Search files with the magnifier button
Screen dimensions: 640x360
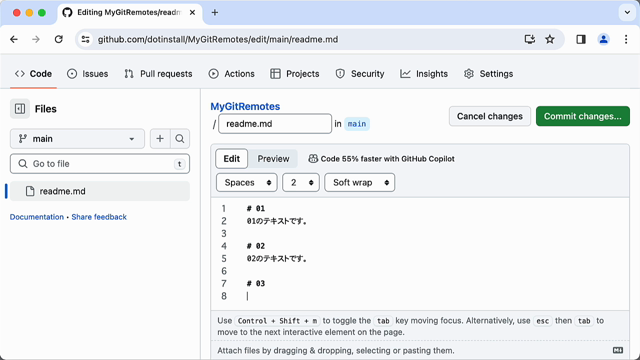tap(180, 139)
